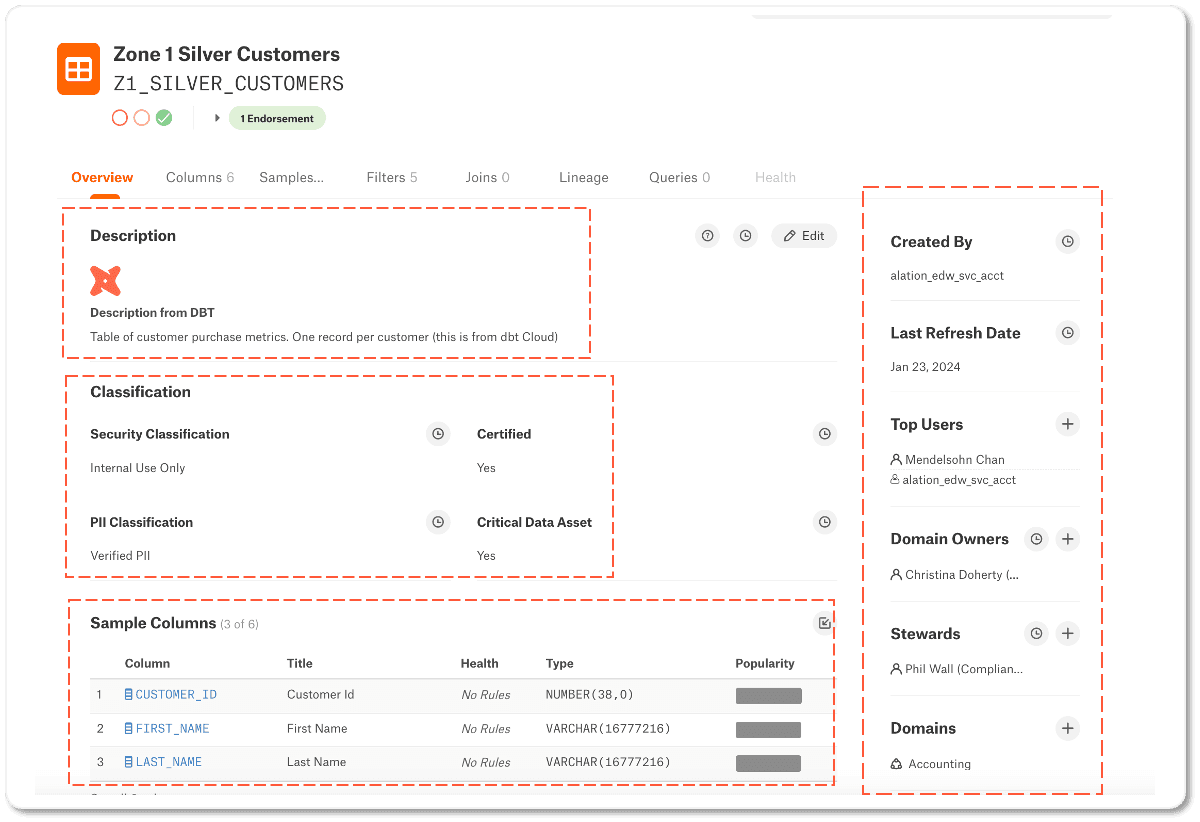Viewport: 1200px width, 822px height.
Task: Click history icon beside Created By
Action: click(1068, 242)
